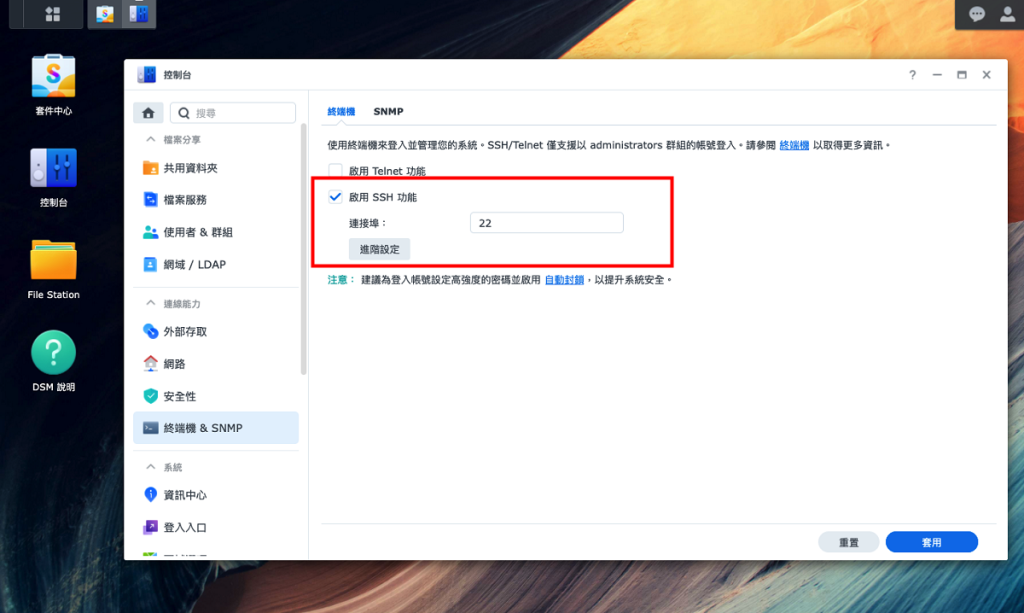Image resolution: width=1024 pixels, height=613 pixels.
Task: Click the Control Panel help question mark
Action: (912, 75)
